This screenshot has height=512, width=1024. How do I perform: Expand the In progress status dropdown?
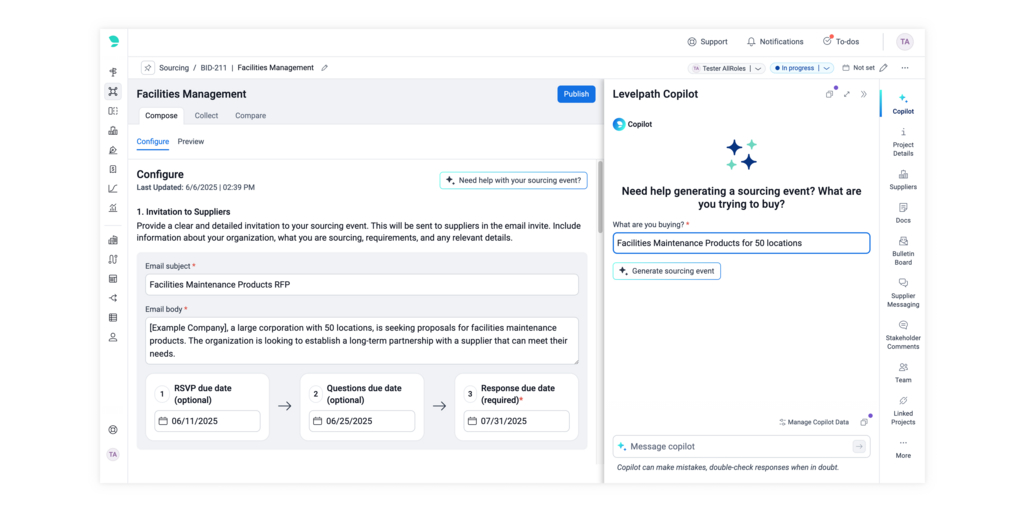tap(825, 68)
